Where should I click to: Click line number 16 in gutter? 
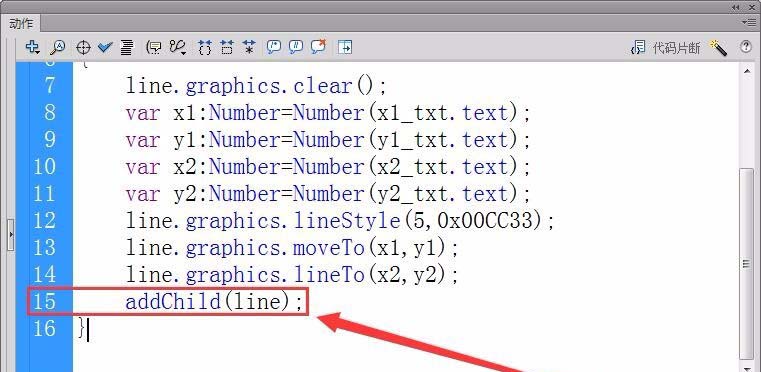45,328
